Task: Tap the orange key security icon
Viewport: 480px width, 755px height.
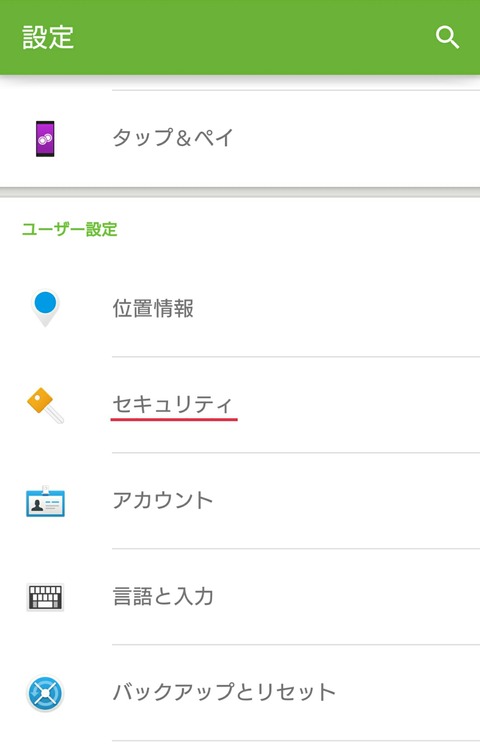Action: (45, 405)
